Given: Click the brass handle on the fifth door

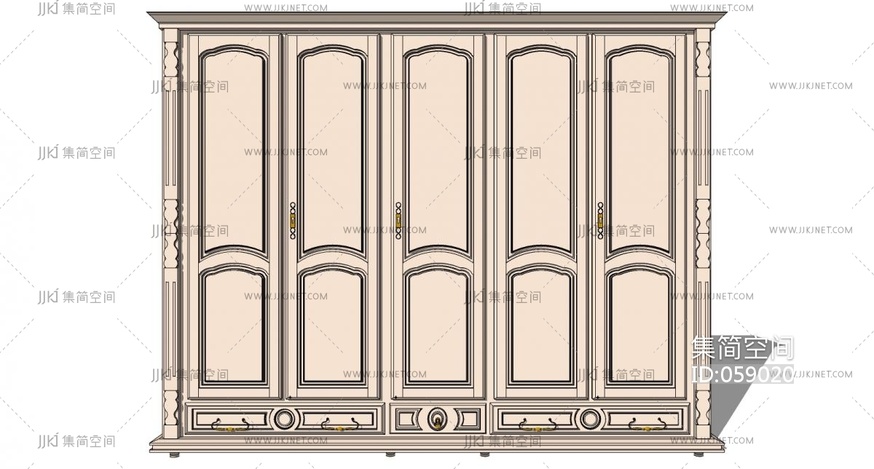Looking at the screenshot, I should (600, 220).
